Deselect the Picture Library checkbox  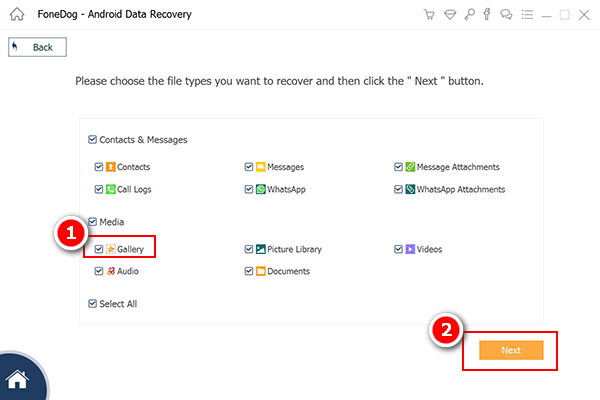pos(248,249)
